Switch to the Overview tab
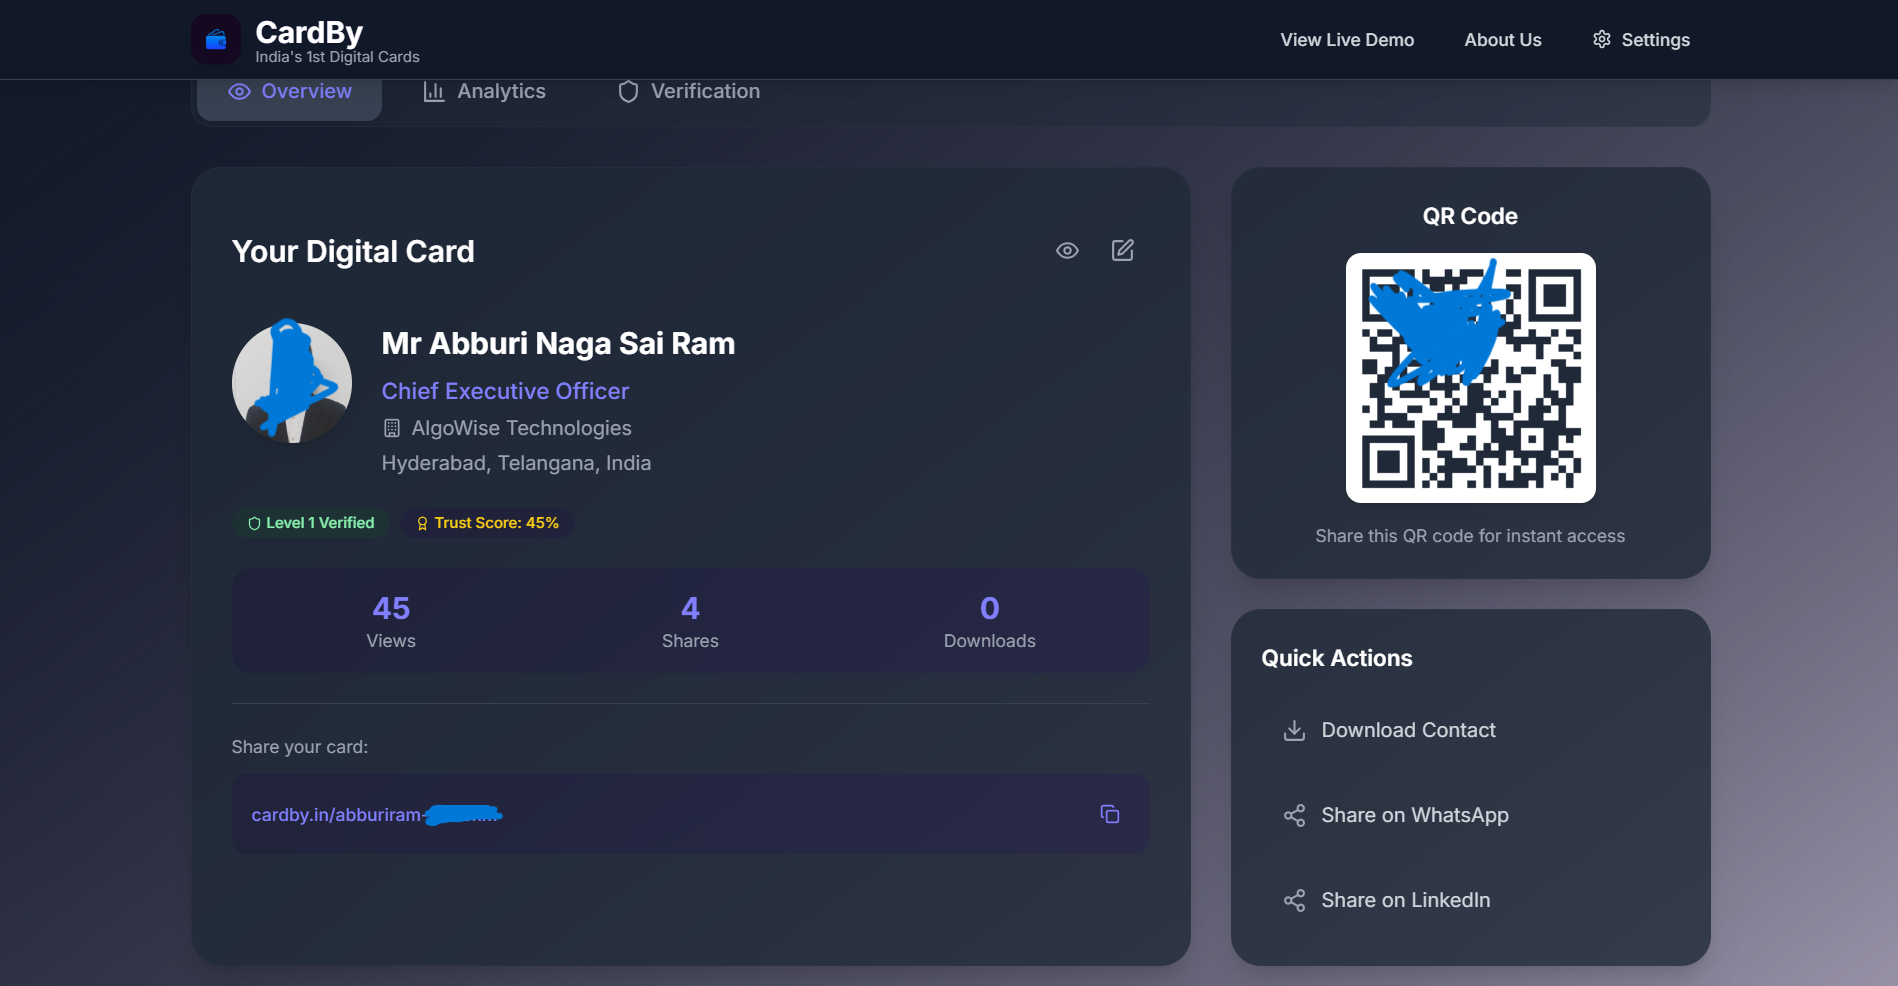Viewport: 1898px width, 986px height. (289, 92)
